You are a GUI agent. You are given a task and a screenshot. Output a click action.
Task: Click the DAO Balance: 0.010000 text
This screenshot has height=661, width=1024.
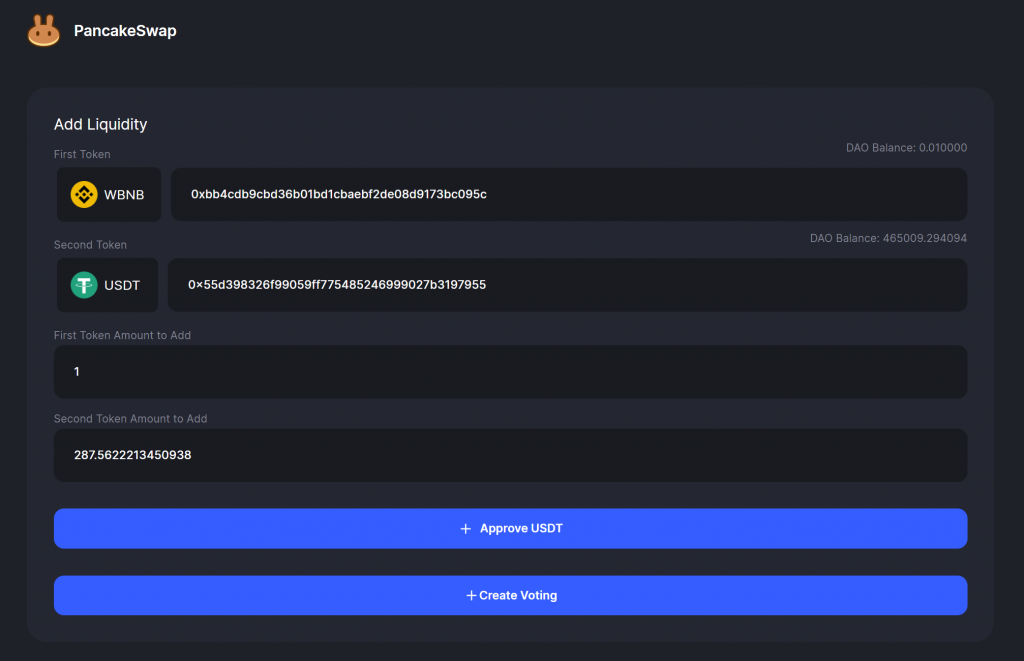pyautogui.click(x=906, y=148)
